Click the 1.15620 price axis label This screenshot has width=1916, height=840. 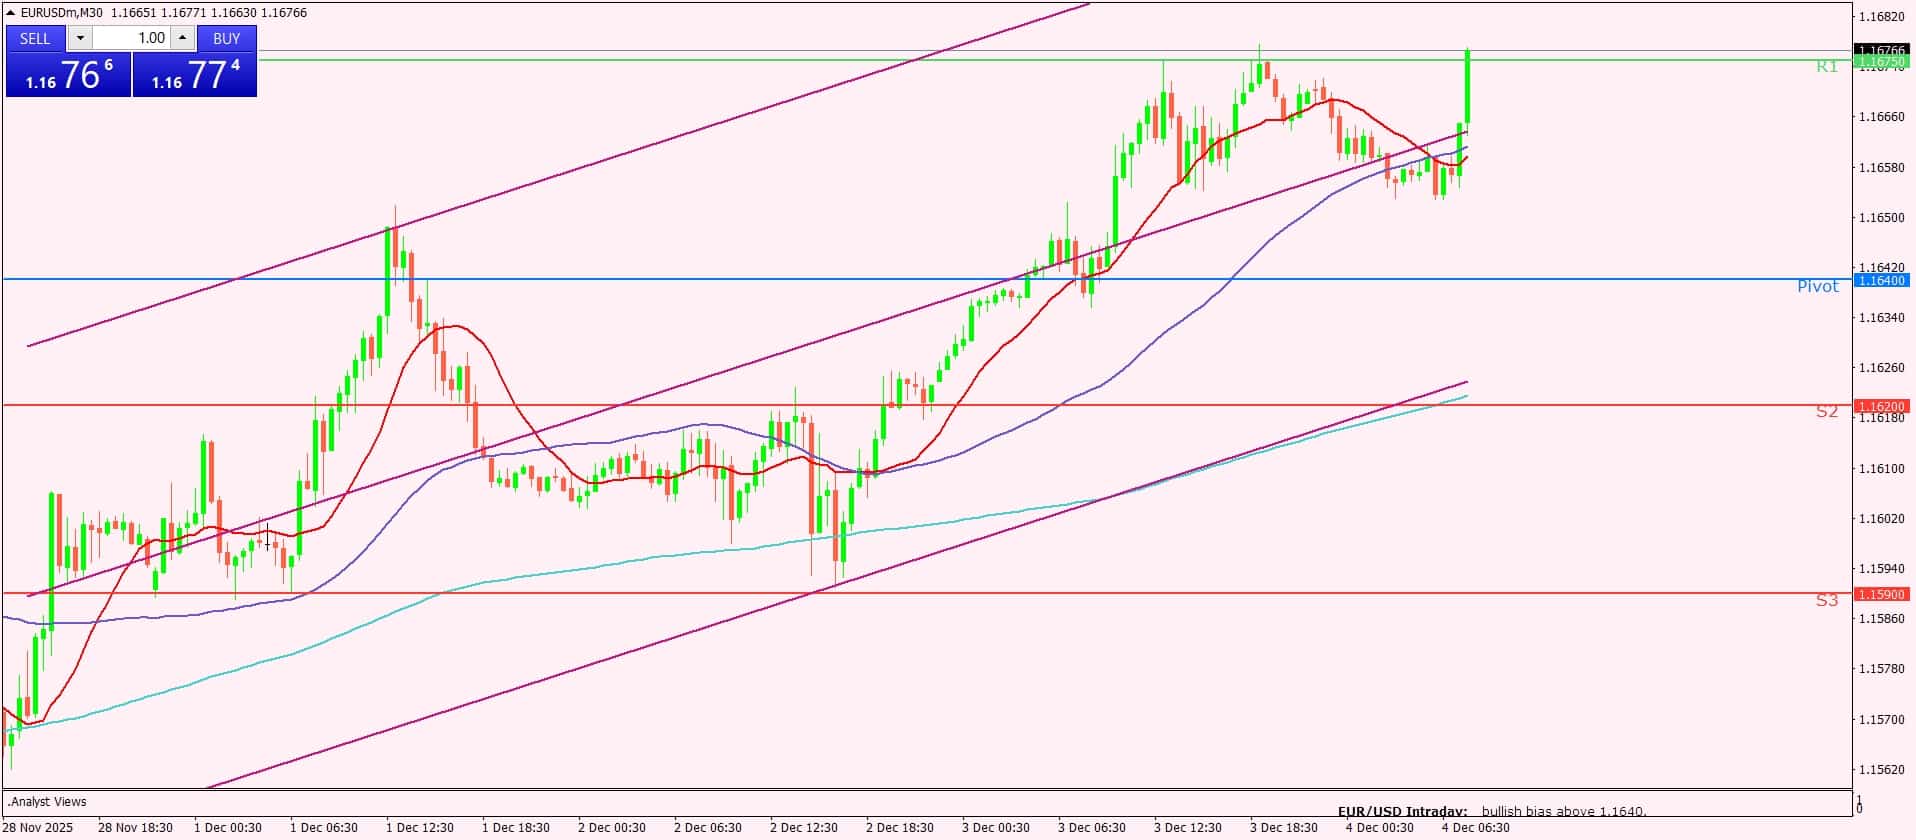pyautogui.click(x=1881, y=770)
